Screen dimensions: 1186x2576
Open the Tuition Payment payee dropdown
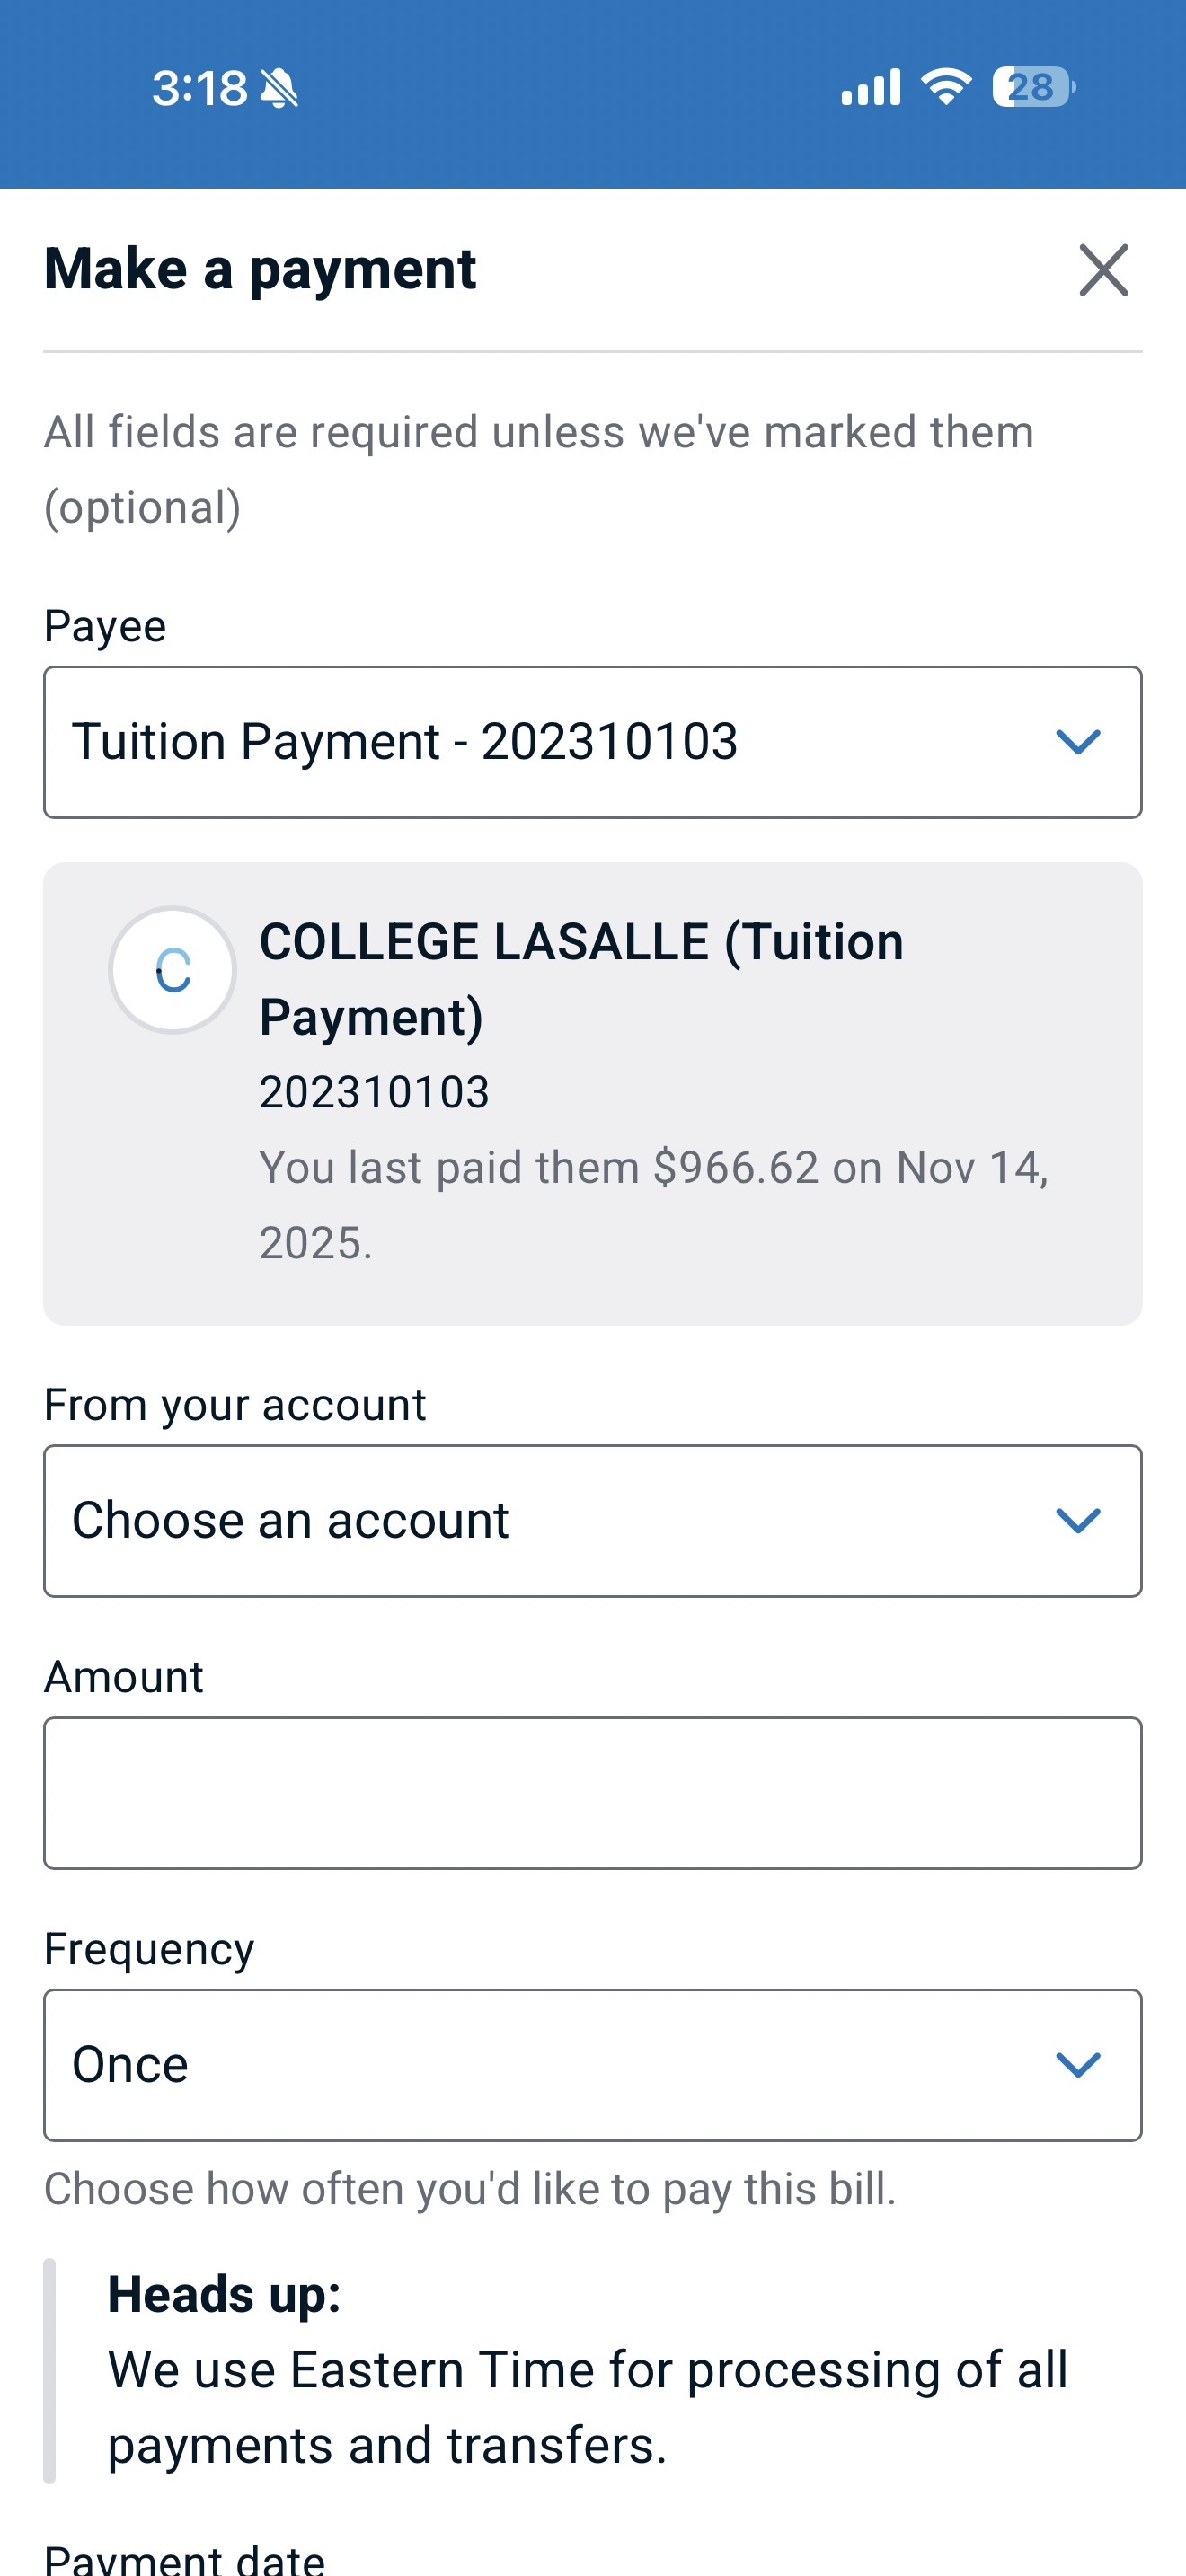click(560, 742)
